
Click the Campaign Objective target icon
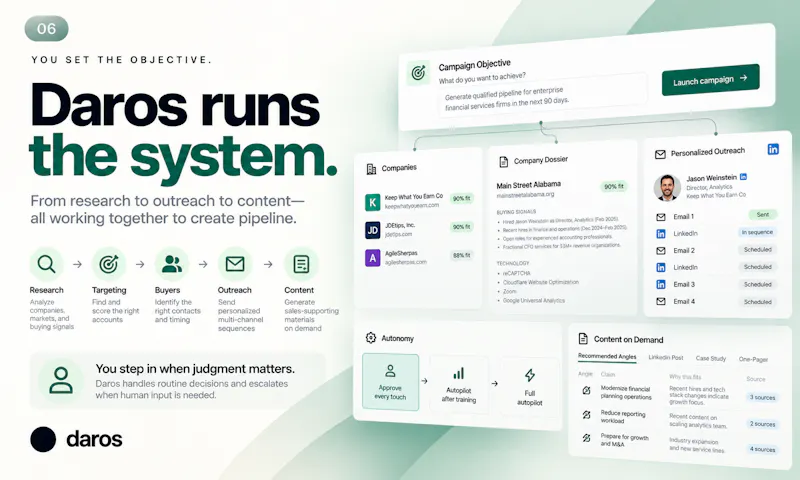pyautogui.click(x=418, y=73)
